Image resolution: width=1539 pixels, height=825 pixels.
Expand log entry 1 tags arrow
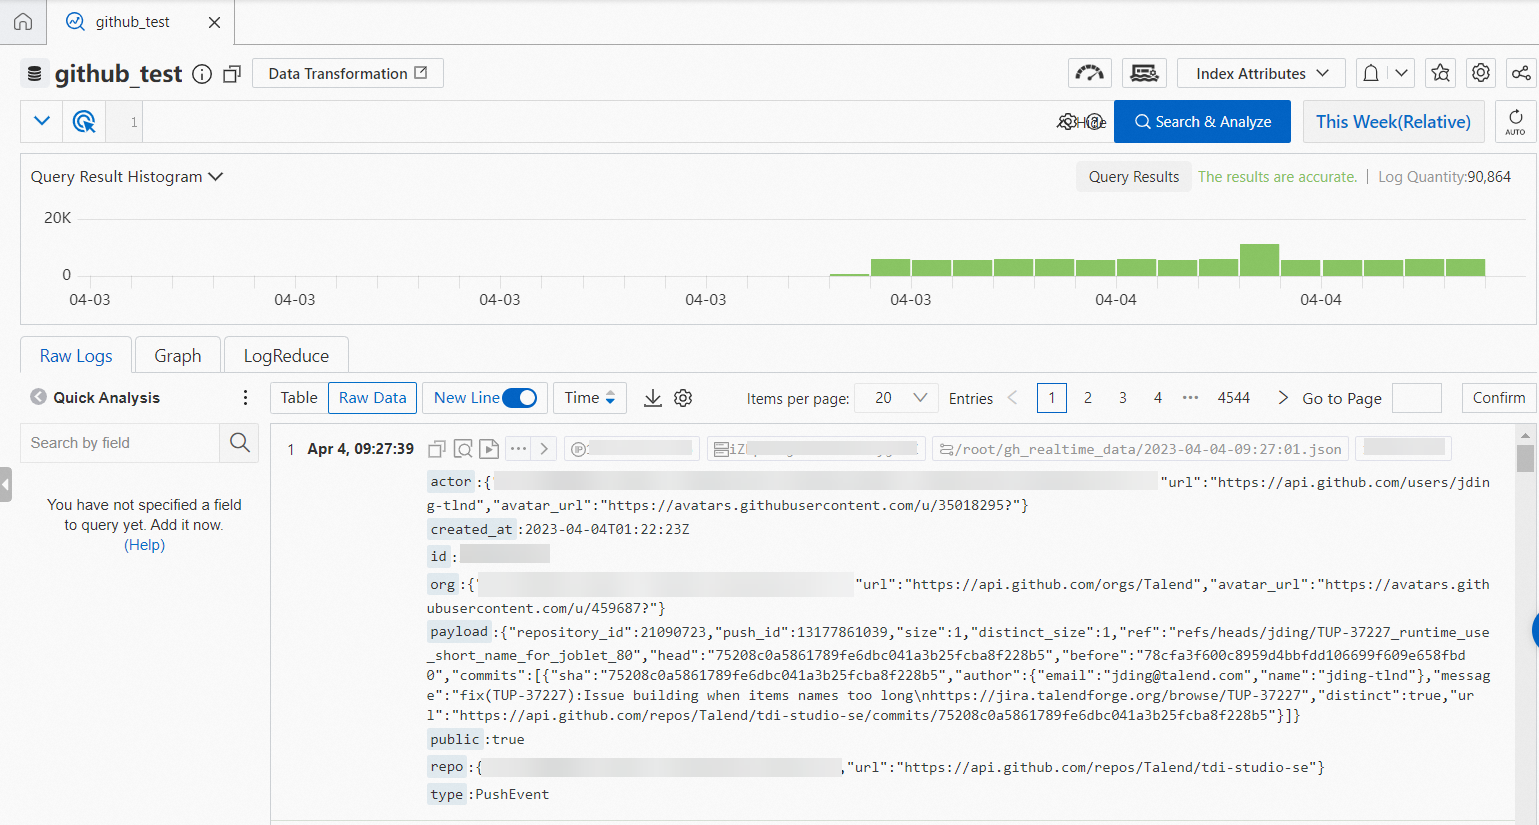tap(544, 449)
